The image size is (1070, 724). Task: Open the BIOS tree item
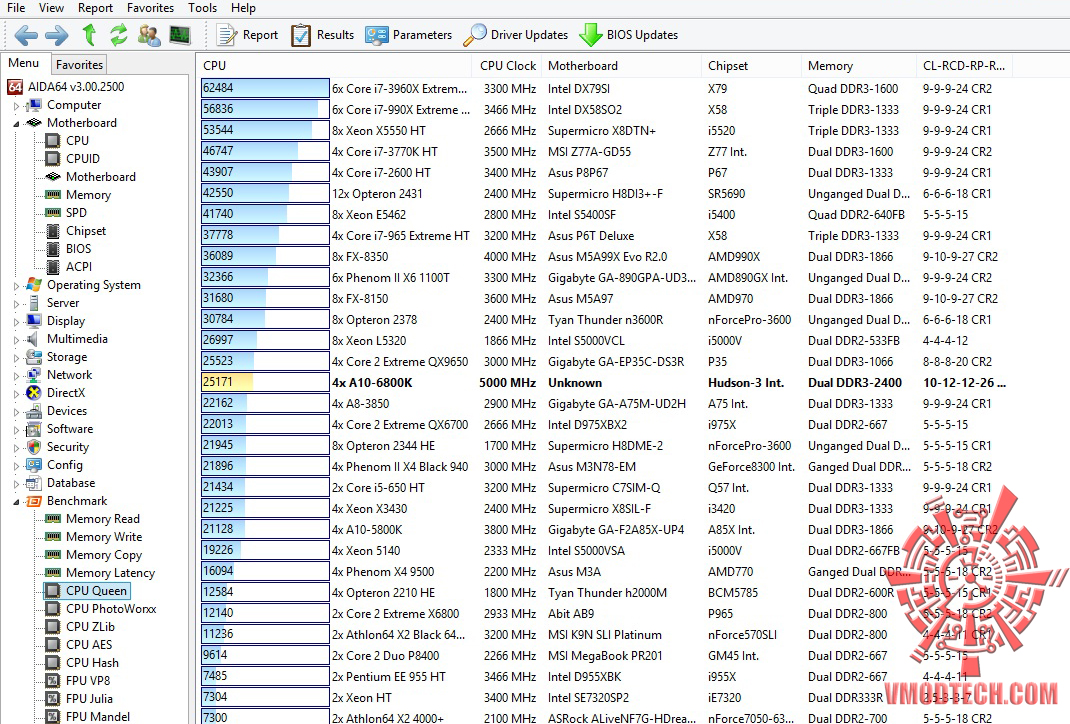[x=78, y=248]
